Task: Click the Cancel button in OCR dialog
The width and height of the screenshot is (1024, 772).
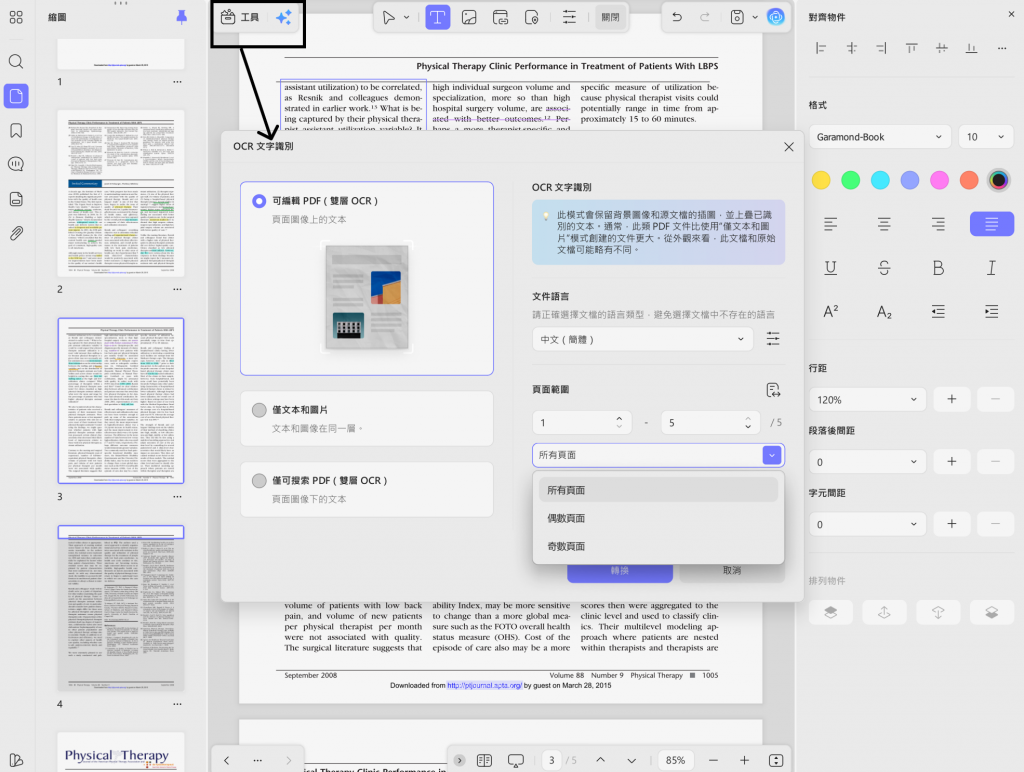Action: (x=732, y=571)
